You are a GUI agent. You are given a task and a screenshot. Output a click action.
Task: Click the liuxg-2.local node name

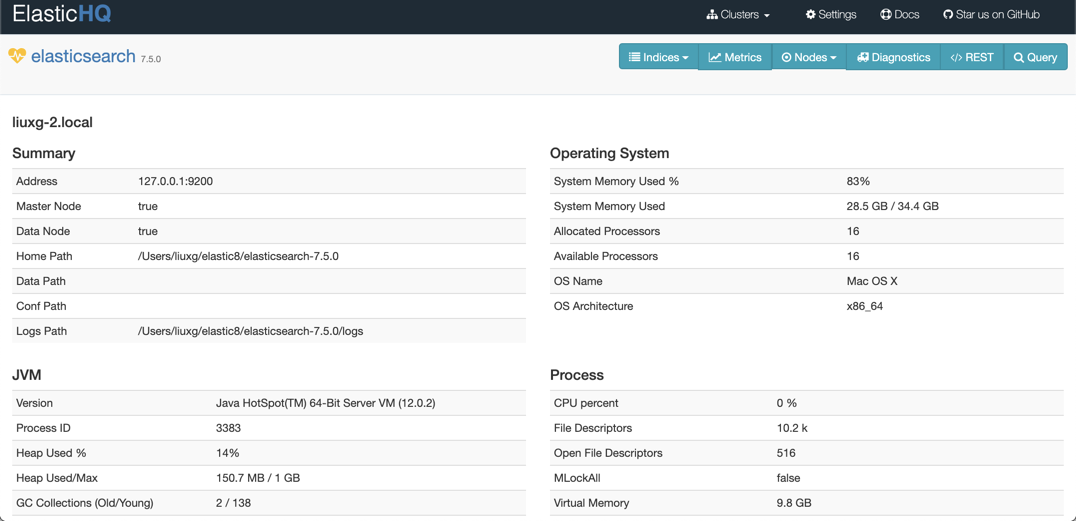pyautogui.click(x=52, y=123)
